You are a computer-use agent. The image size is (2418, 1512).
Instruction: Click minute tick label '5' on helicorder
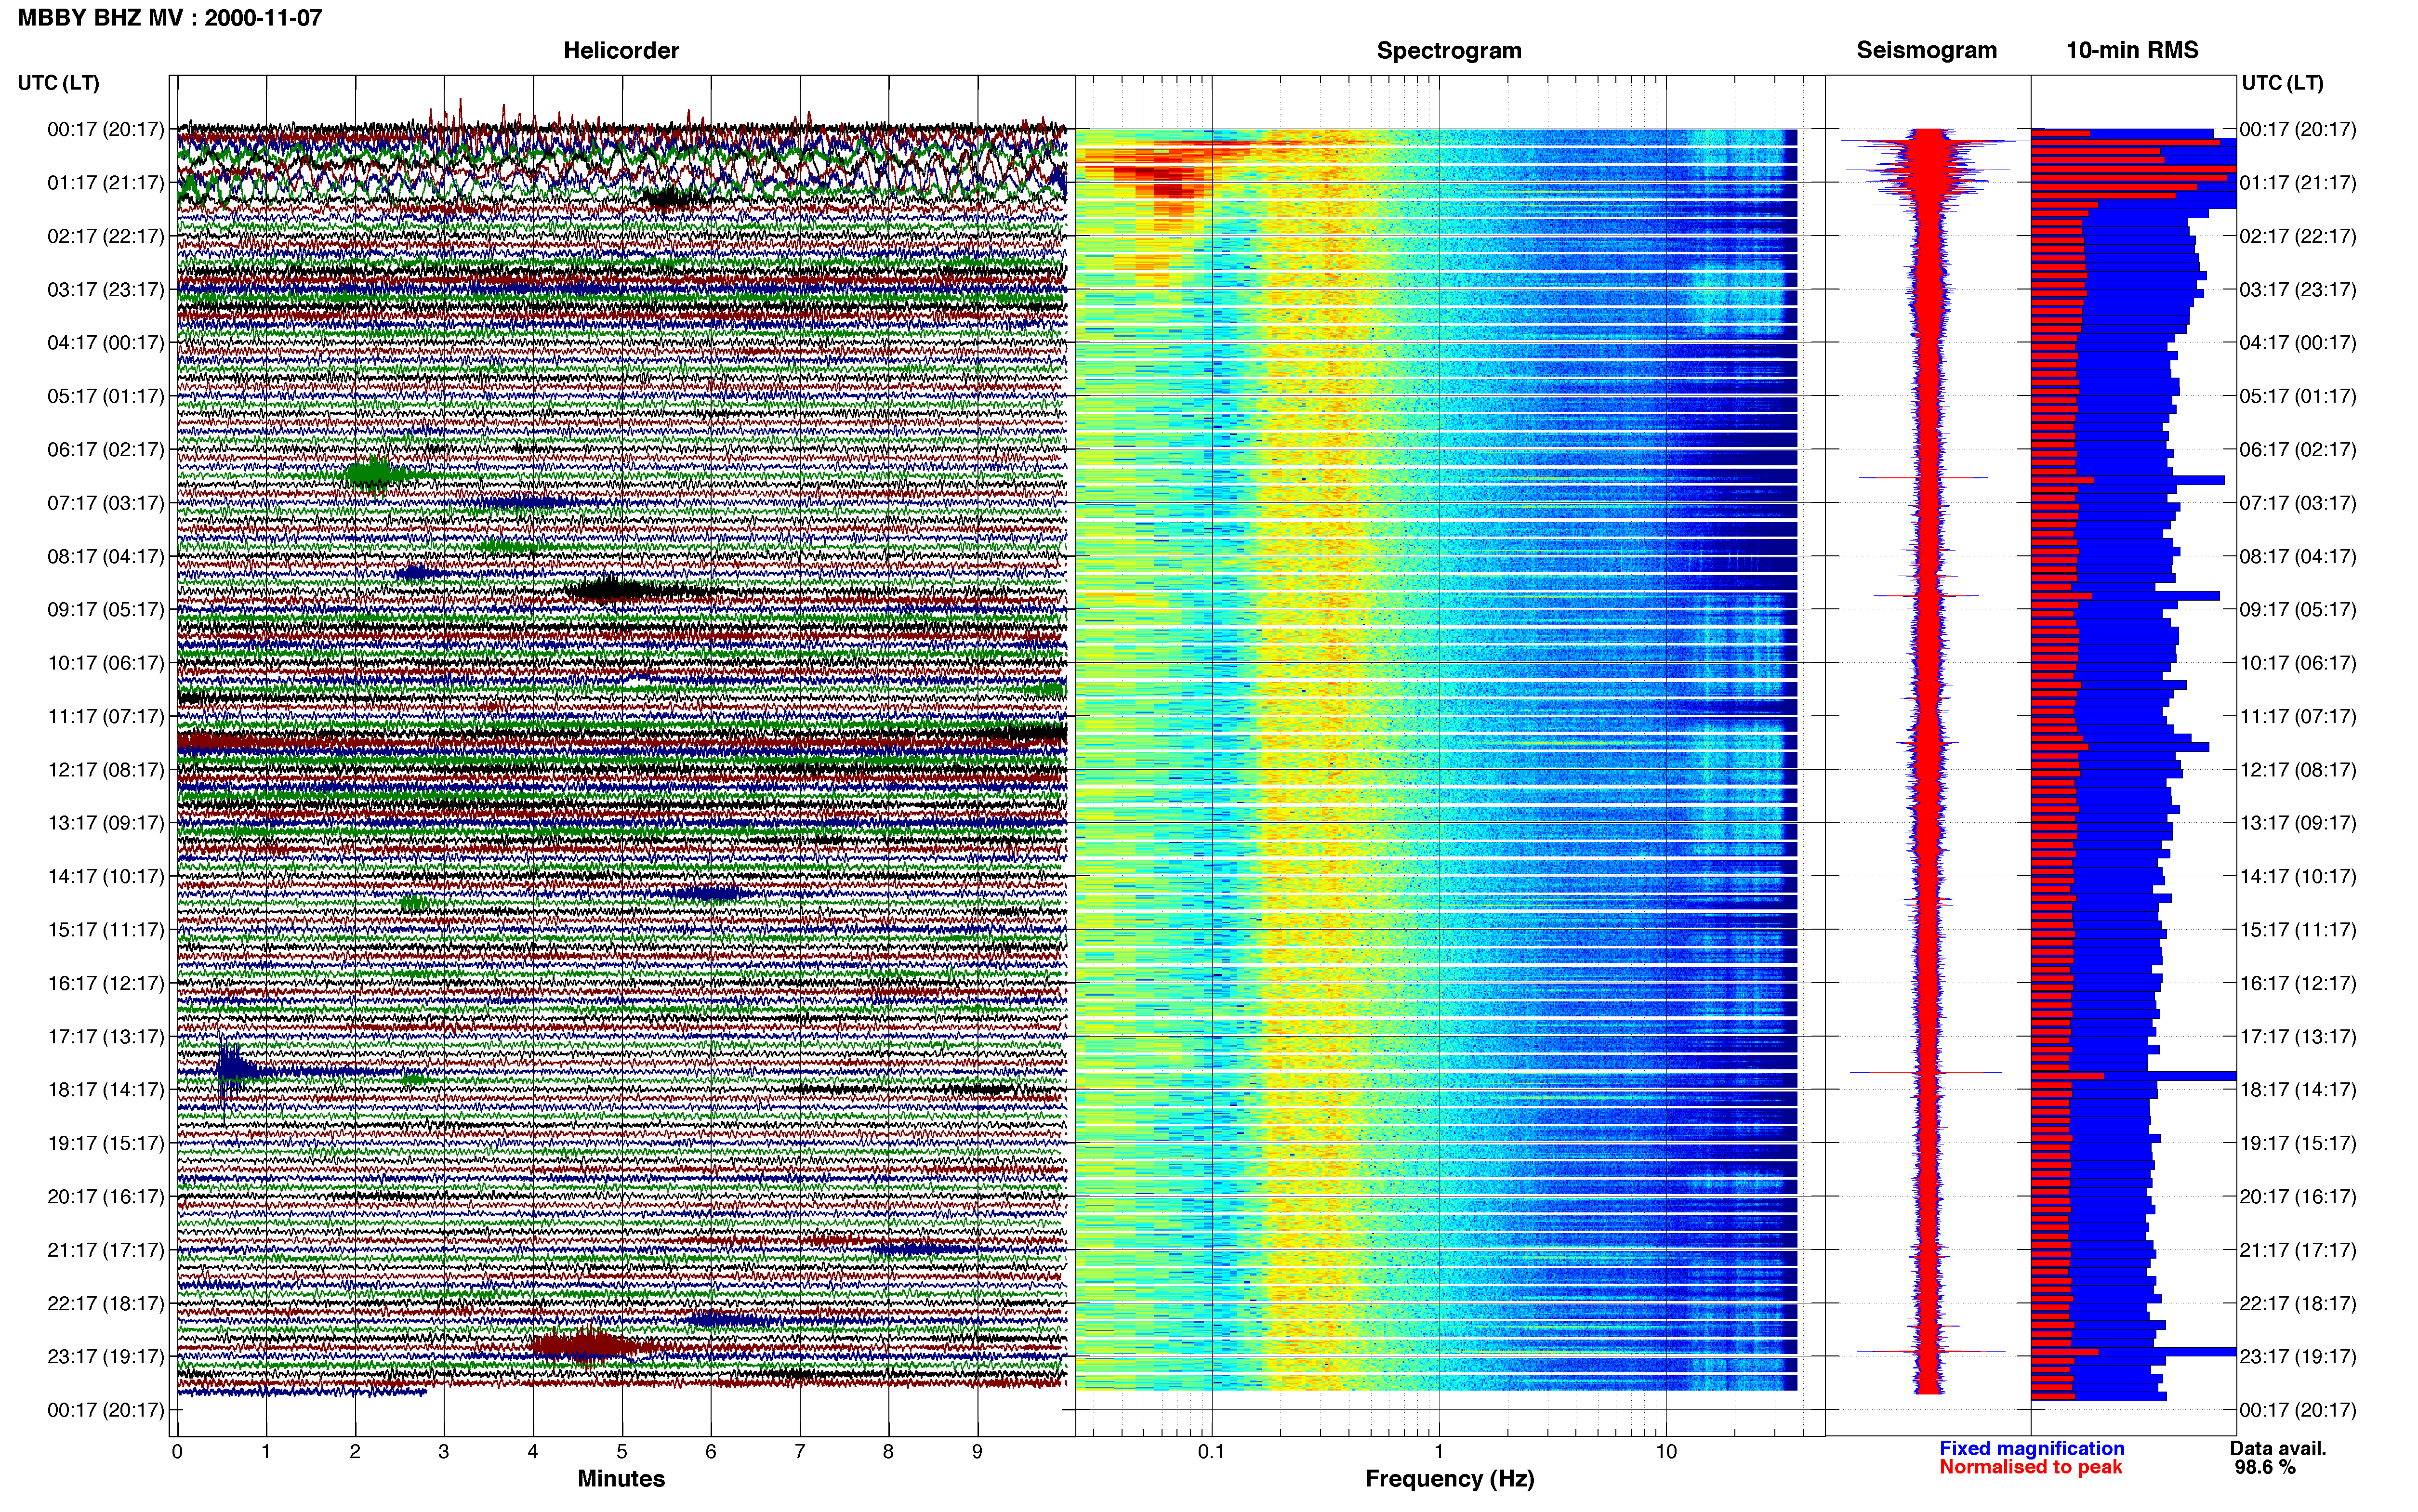[x=622, y=1452]
